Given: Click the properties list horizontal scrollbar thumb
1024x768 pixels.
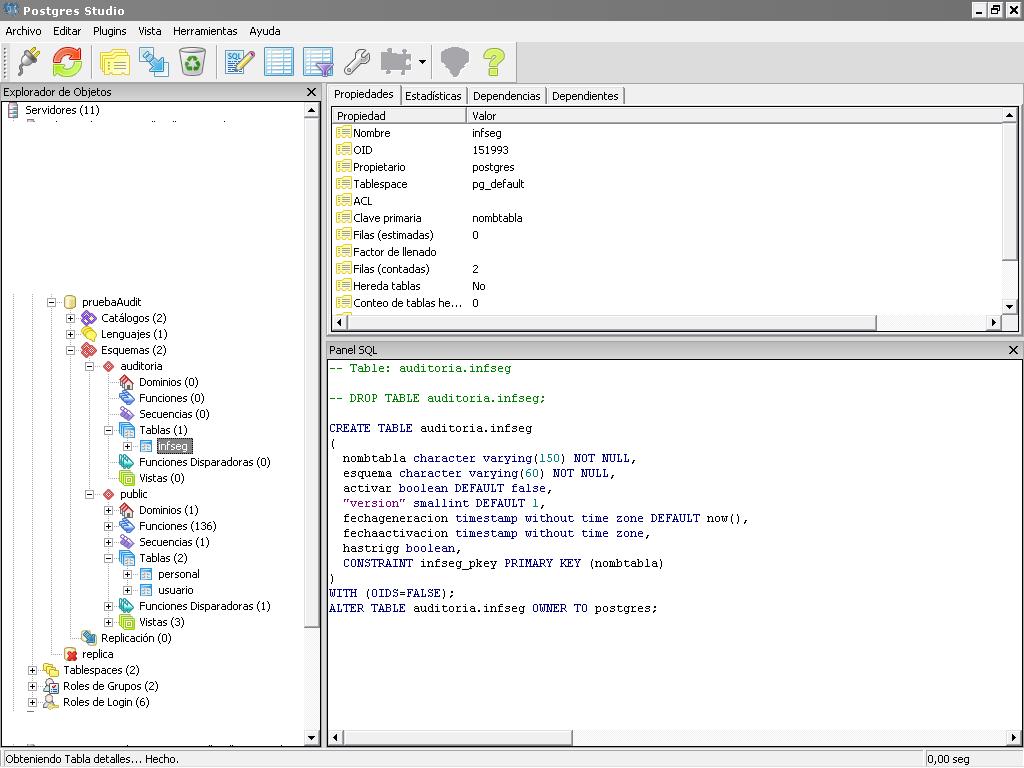Looking at the screenshot, I should [x=610, y=322].
